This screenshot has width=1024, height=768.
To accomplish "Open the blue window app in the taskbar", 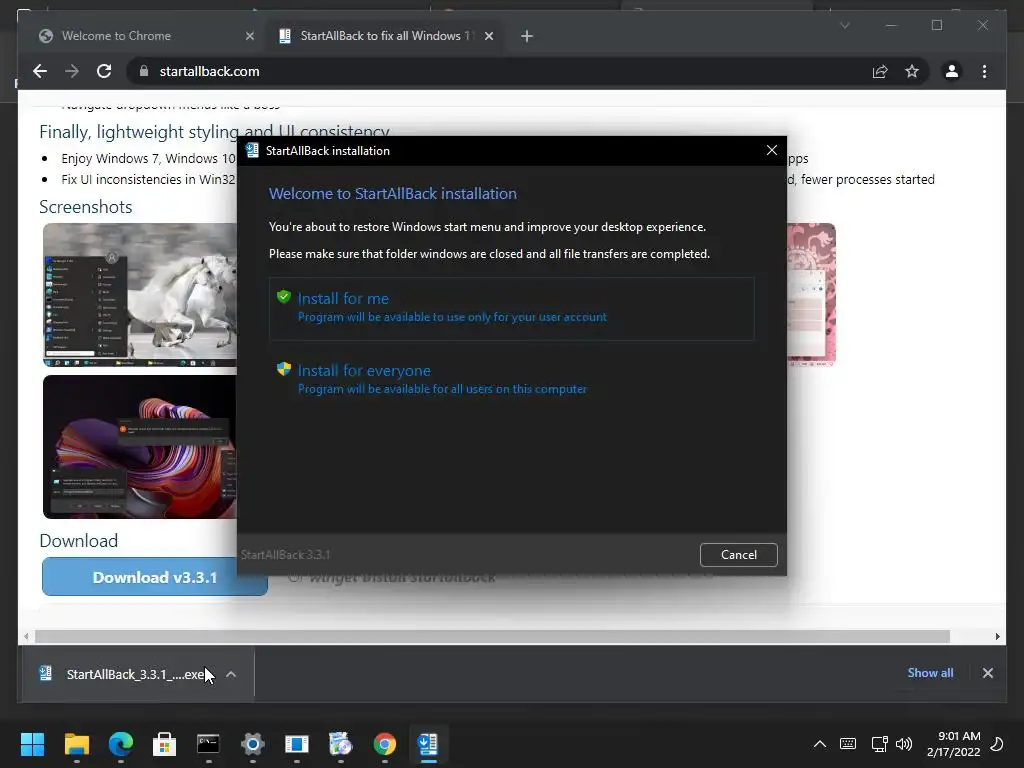I will click(x=296, y=744).
